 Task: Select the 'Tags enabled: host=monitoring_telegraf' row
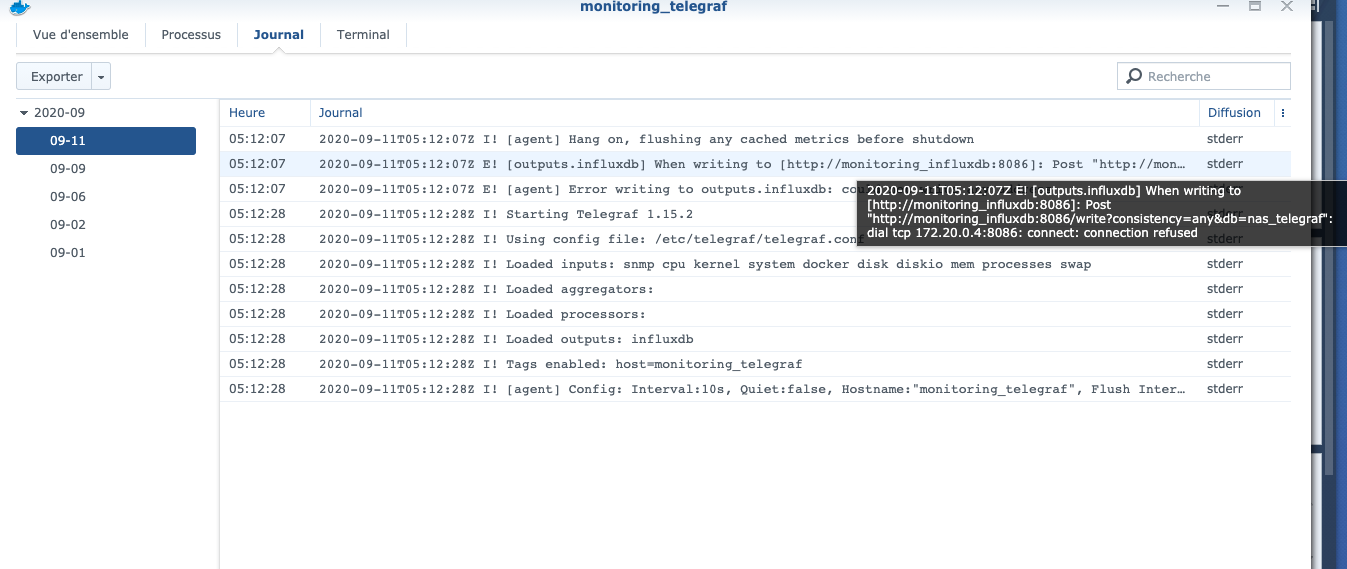click(x=755, y=364)
